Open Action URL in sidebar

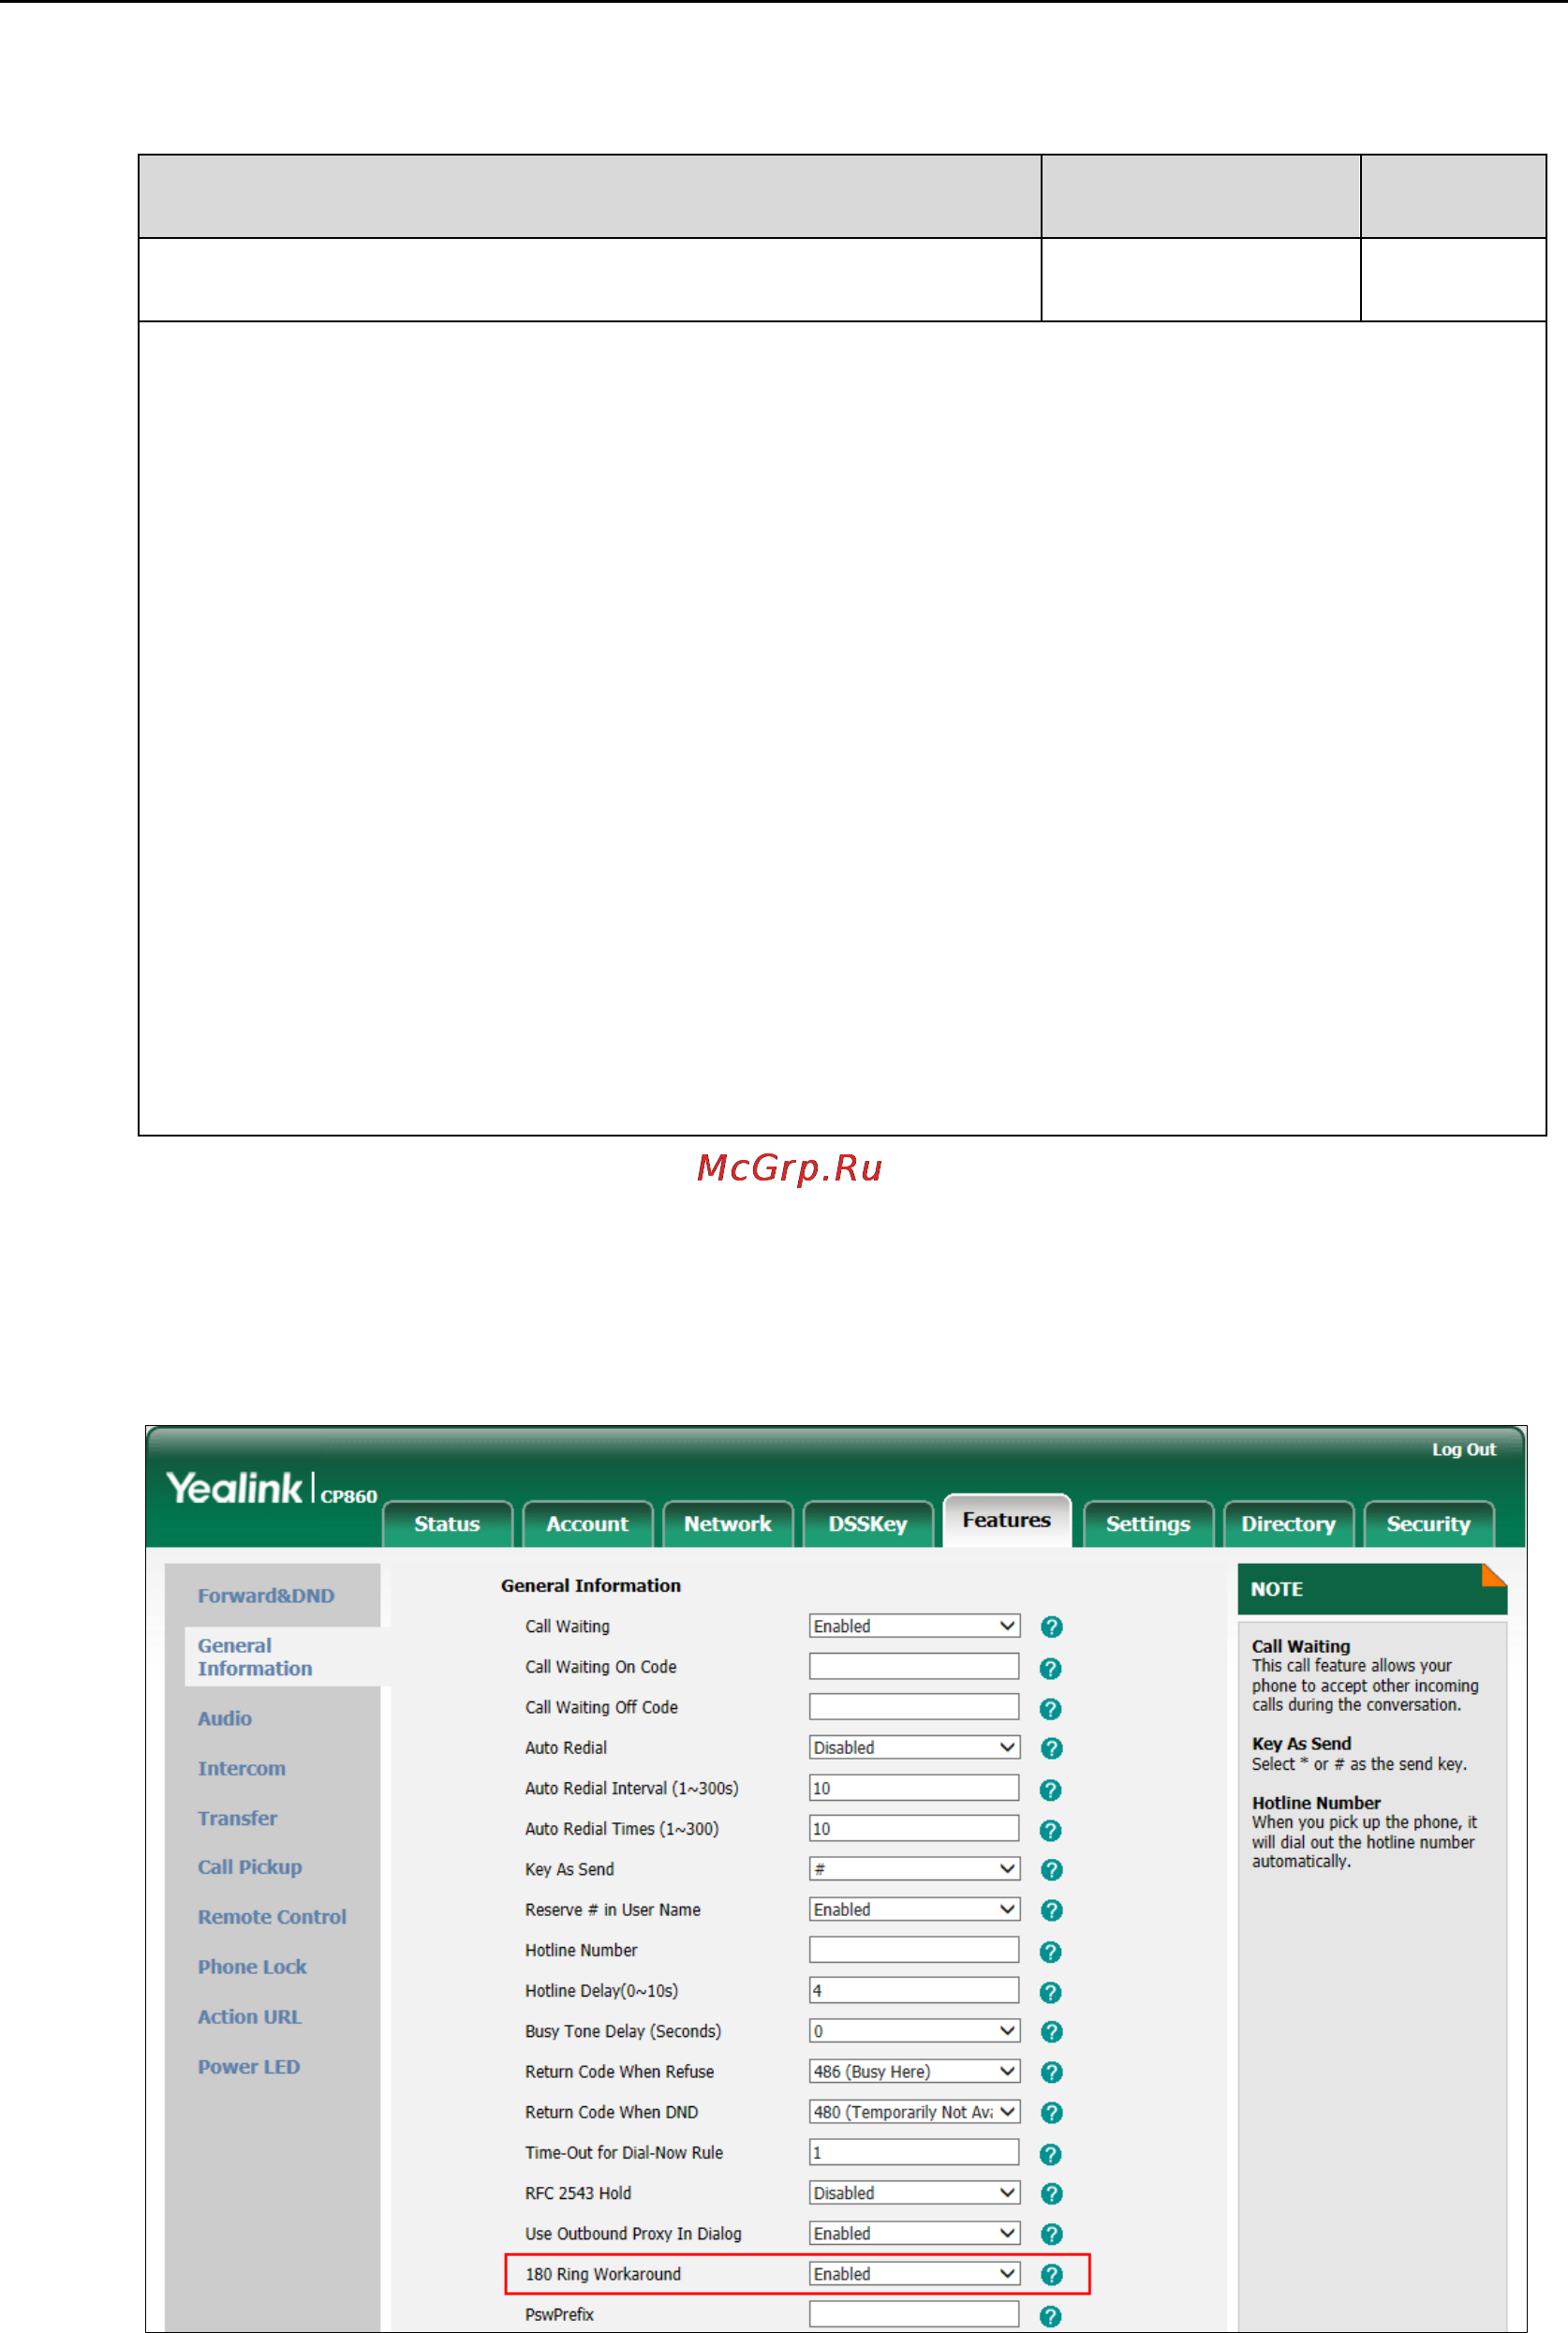click(250, 2018)
